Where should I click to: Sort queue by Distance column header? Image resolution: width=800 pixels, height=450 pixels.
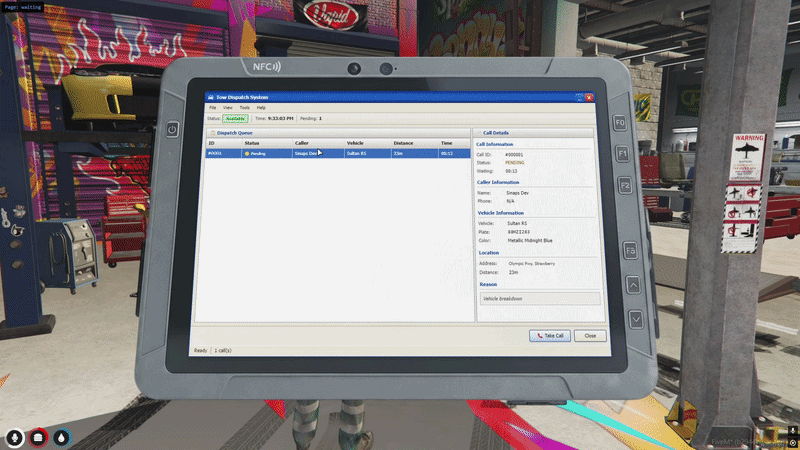click(414, 143)
